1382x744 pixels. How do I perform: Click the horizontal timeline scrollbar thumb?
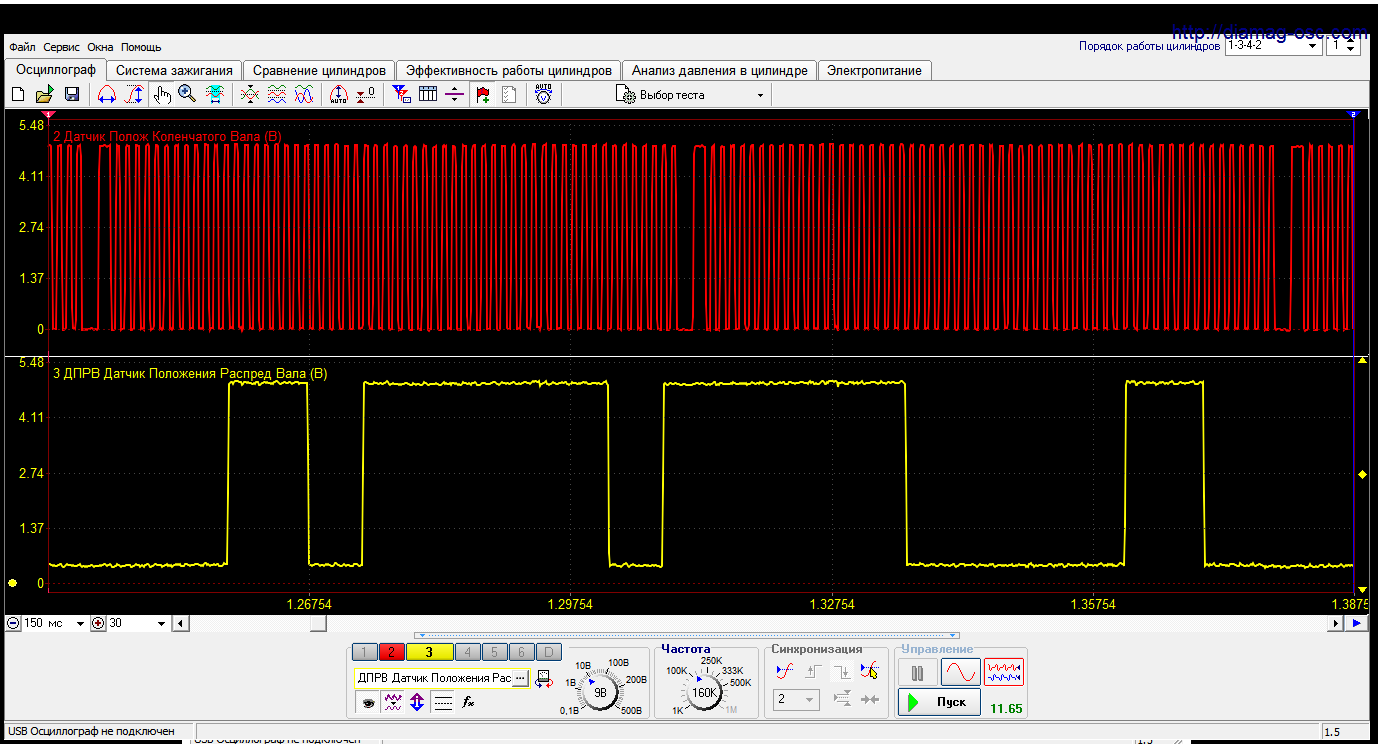pos(317,623)
